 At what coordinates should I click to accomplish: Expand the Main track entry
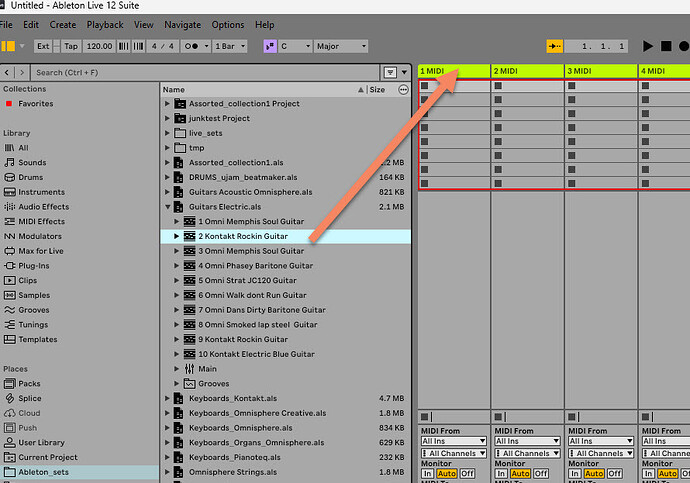[176, 369]
